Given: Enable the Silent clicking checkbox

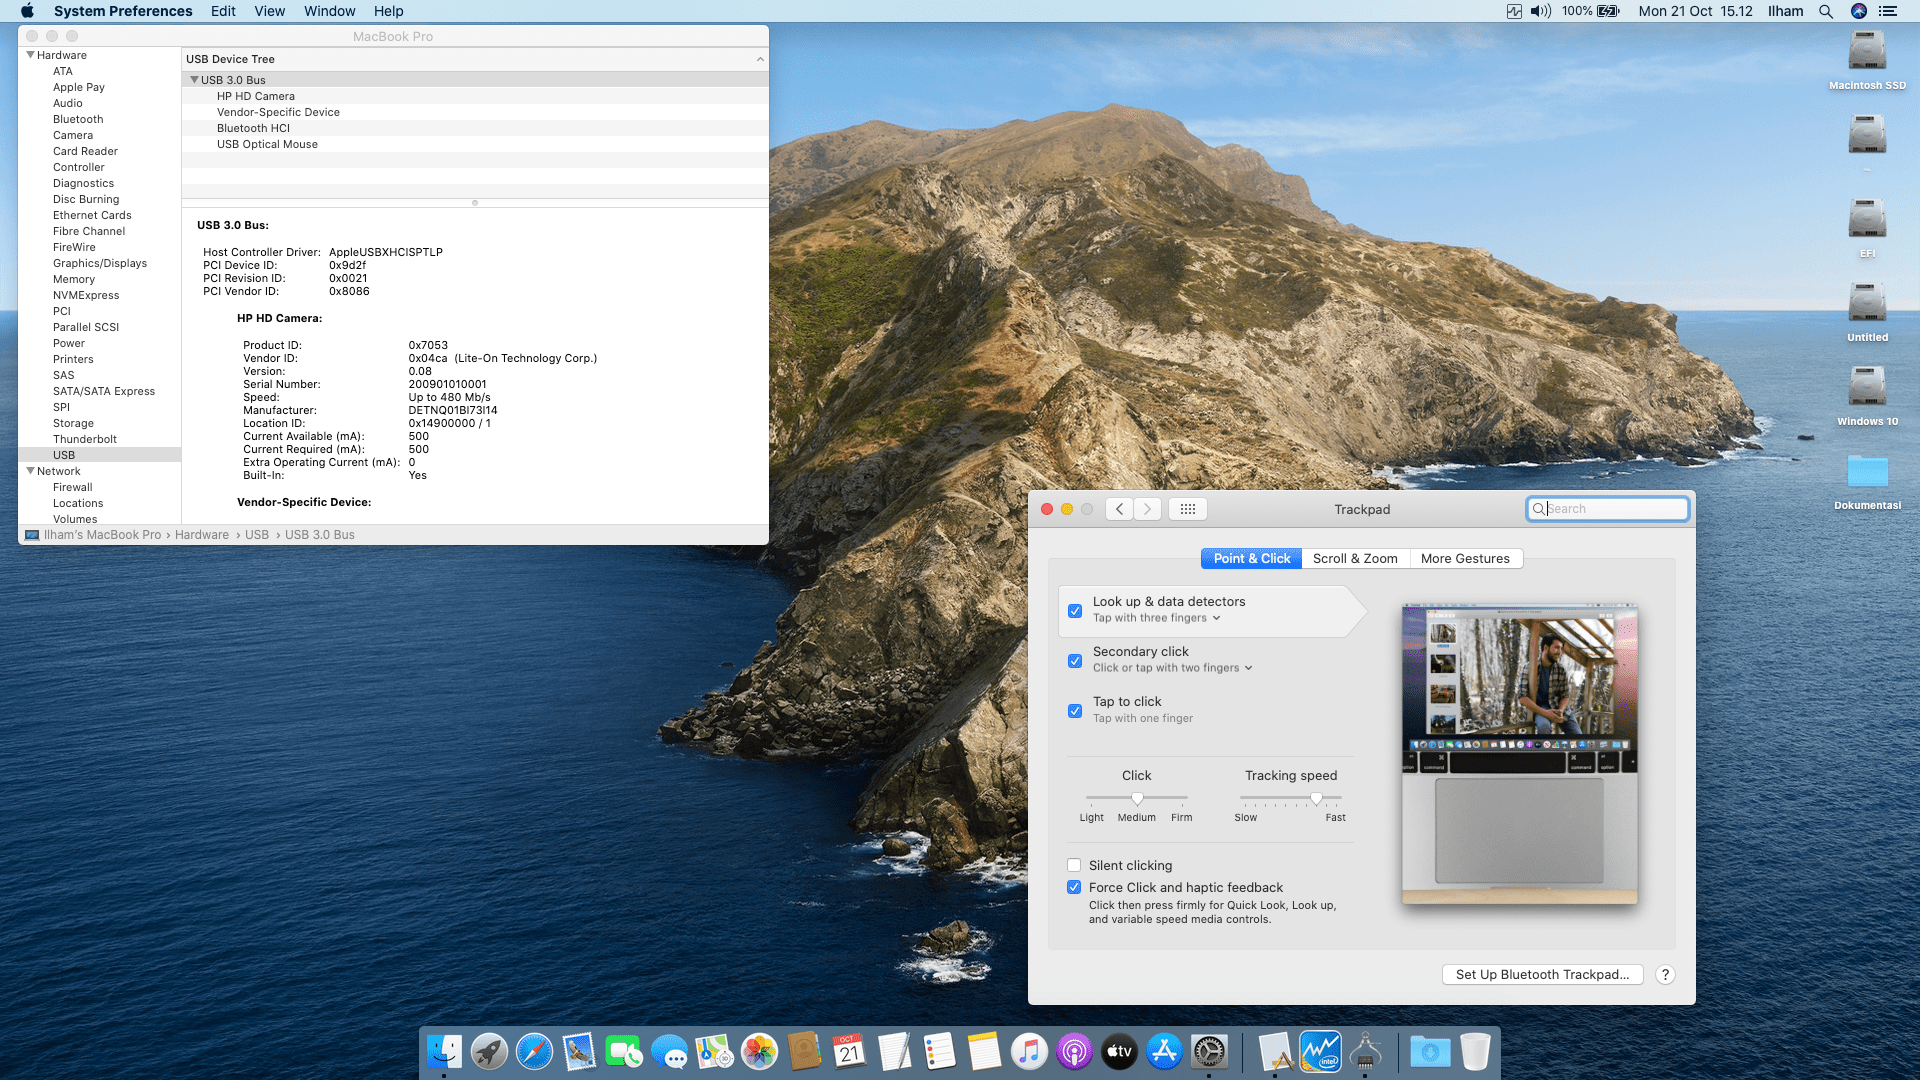Looking at the screenshot, I should [x=1074, y=866].
